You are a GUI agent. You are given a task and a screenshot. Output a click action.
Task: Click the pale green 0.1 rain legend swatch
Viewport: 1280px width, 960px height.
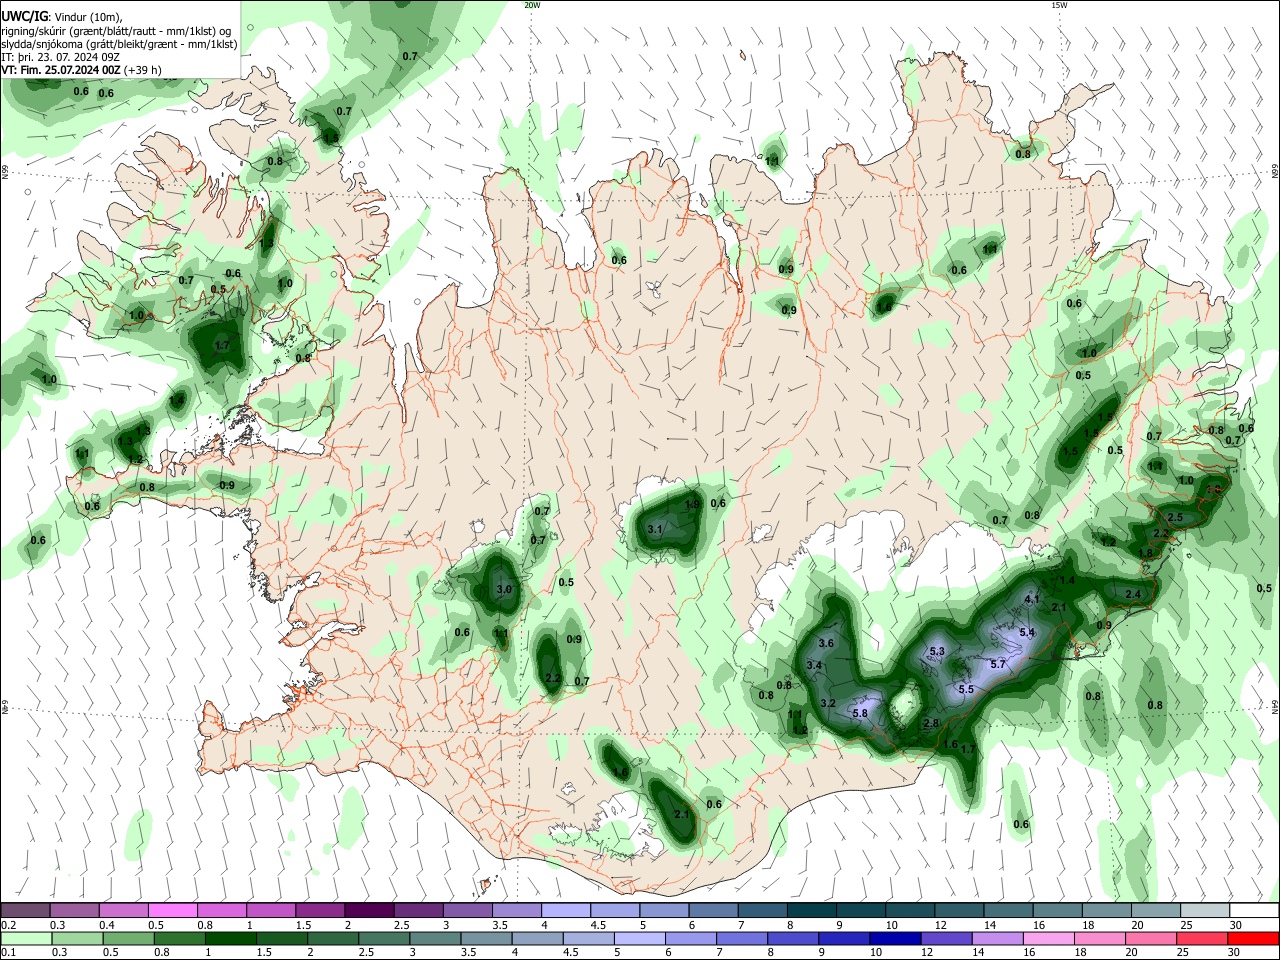click(25, 939)
